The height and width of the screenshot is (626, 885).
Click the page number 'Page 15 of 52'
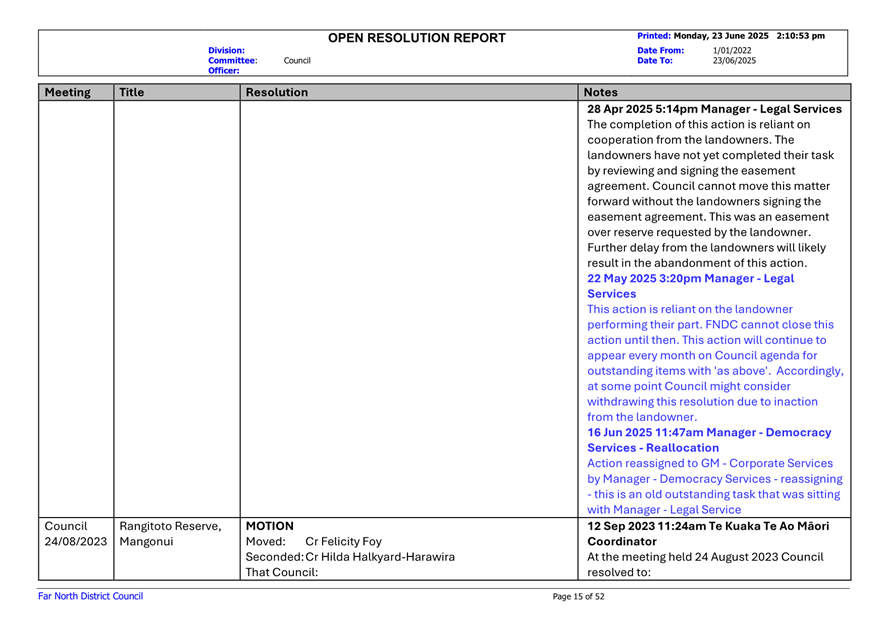point(578,597)
